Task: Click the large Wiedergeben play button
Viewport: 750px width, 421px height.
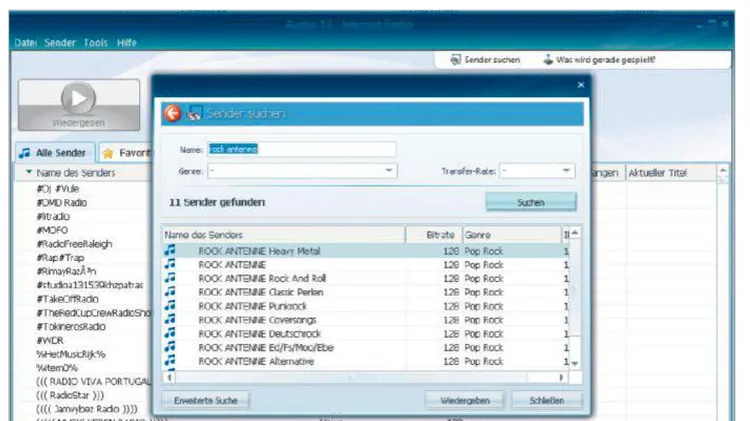Action: pos(79,105)
